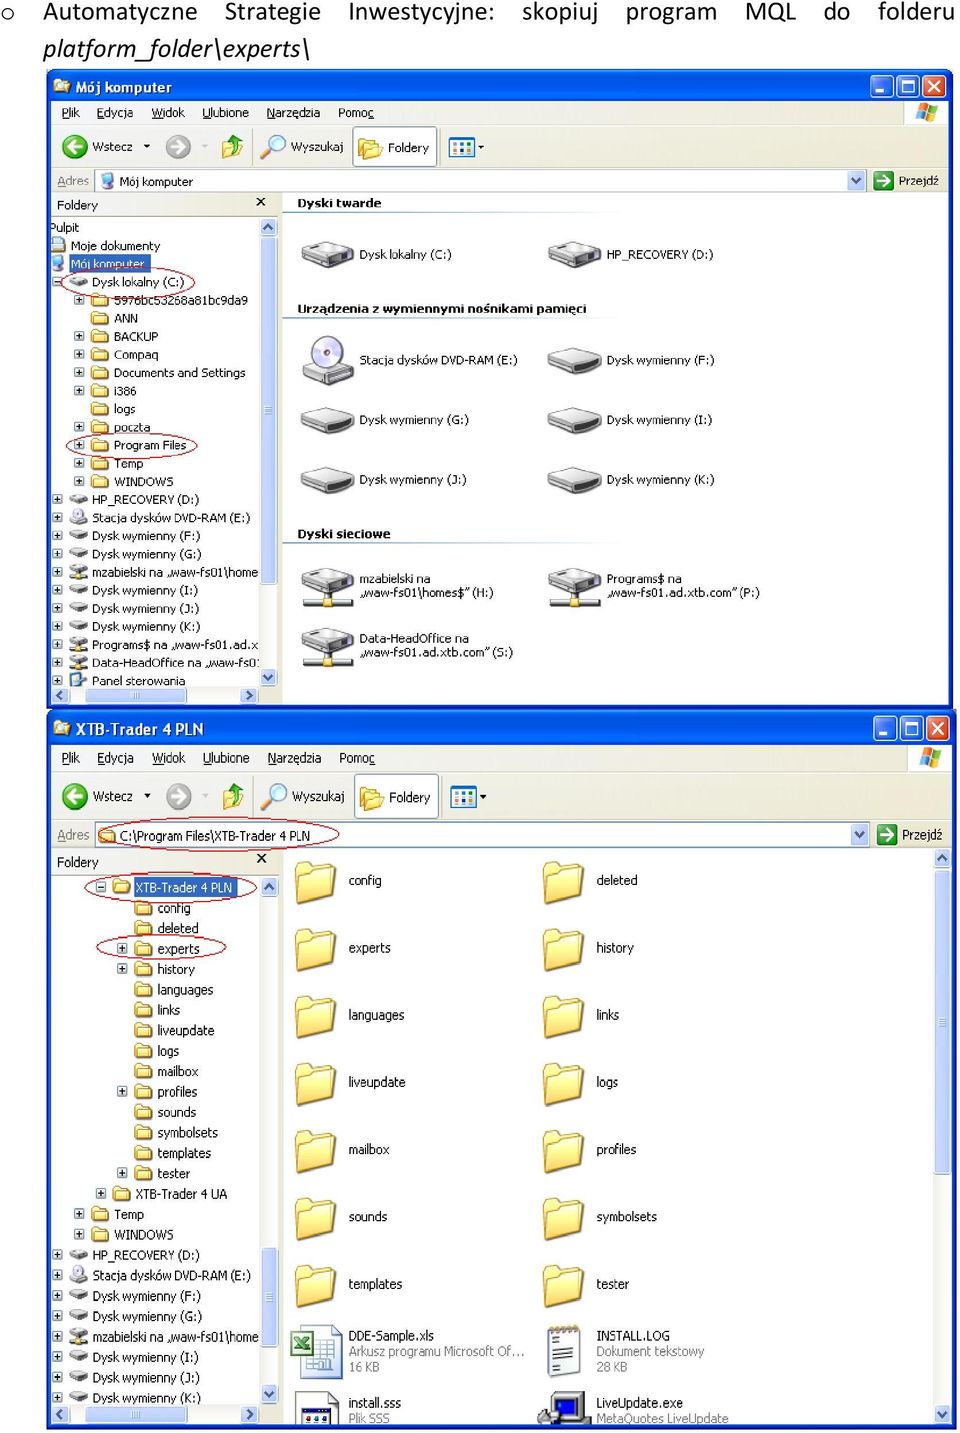Expand experts folder in XTB tree

point(122,948)
